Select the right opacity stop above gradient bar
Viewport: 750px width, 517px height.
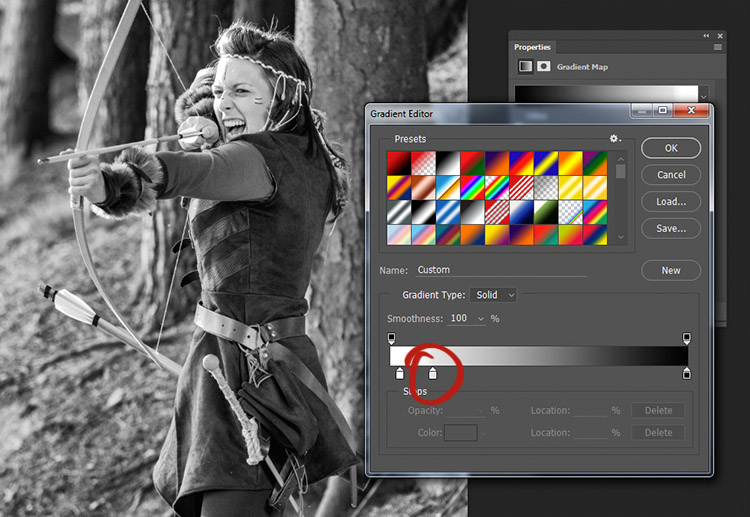687,338
